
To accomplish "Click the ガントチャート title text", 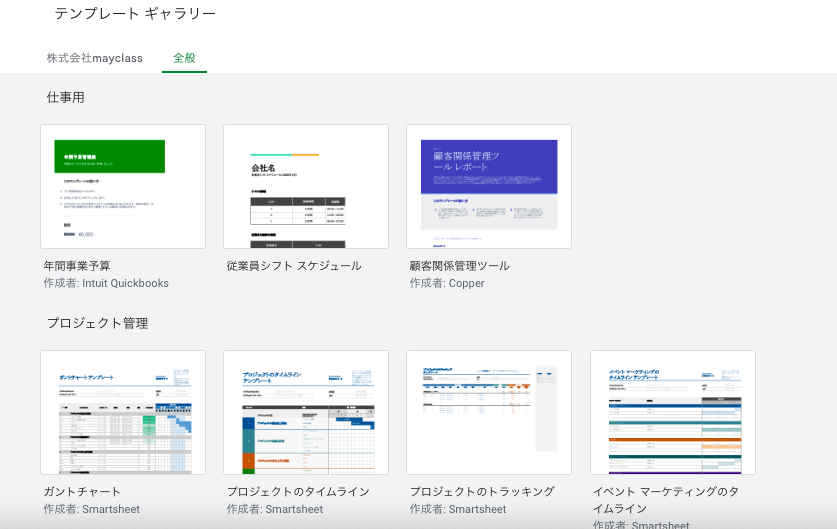I will pos(82,492).
